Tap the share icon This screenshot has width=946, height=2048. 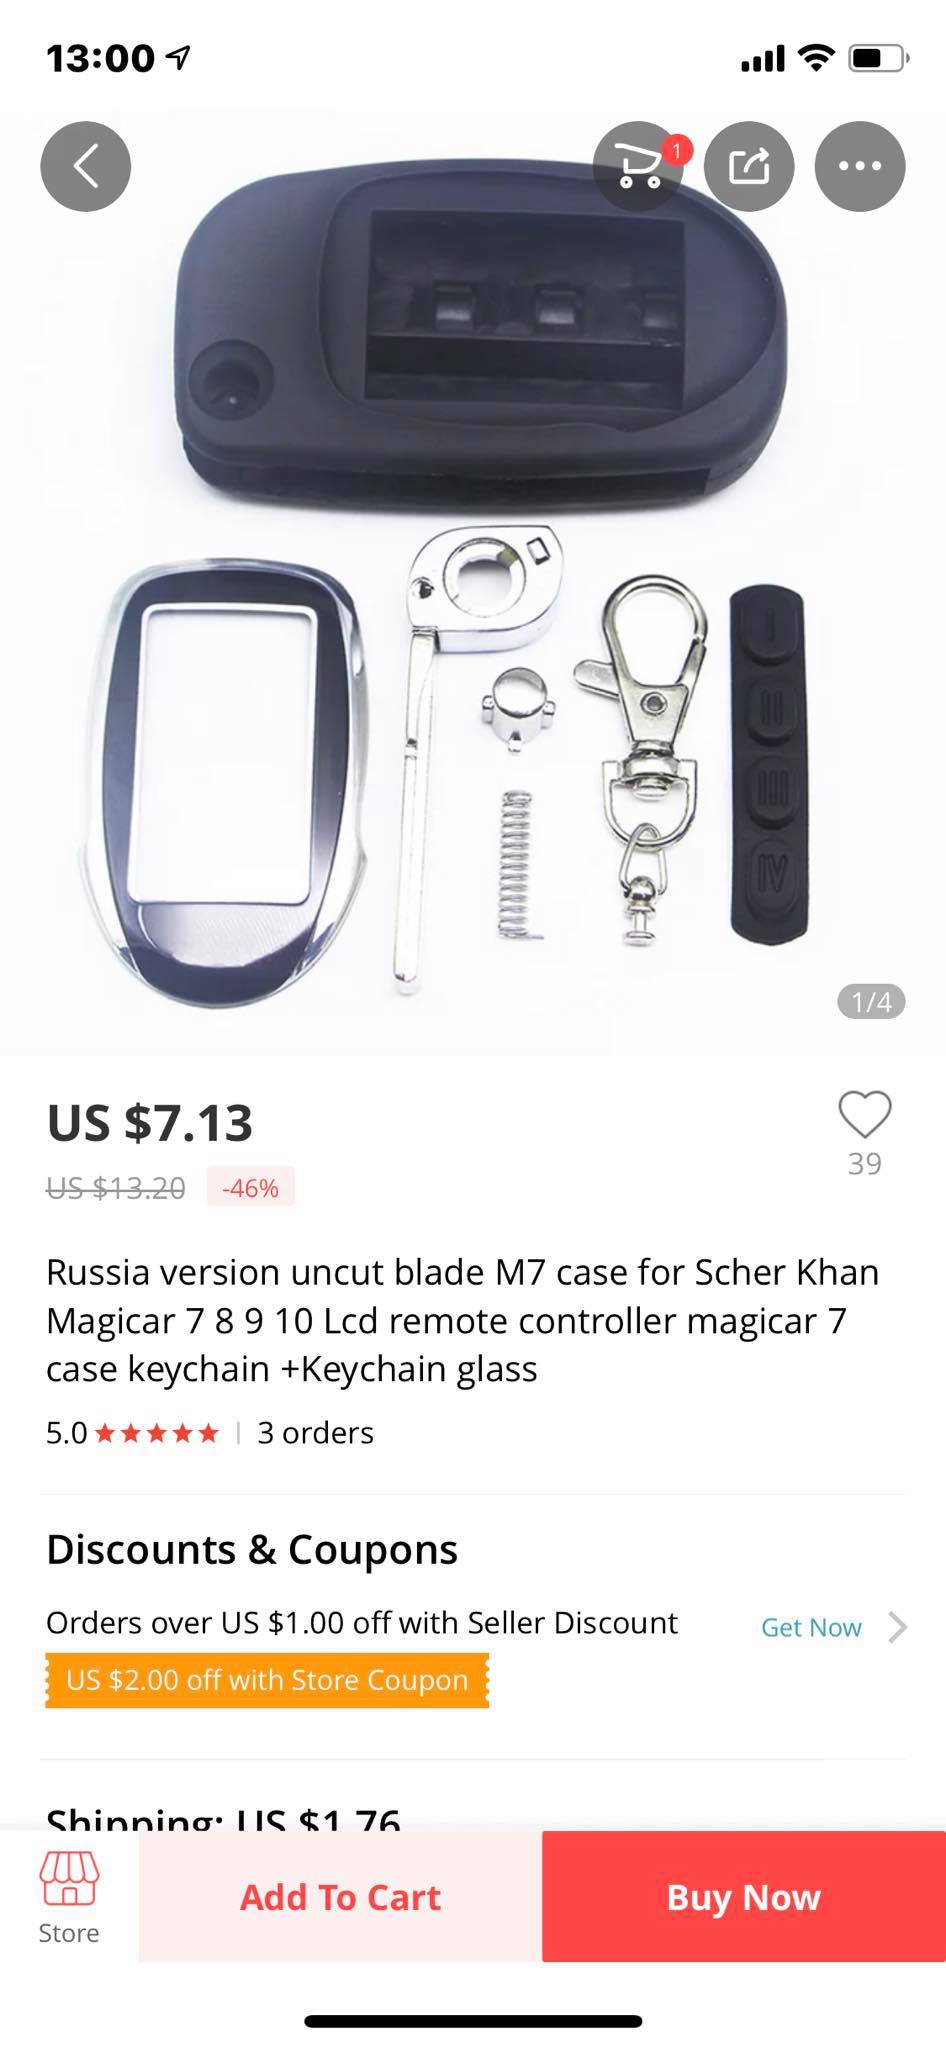point(749,166)
